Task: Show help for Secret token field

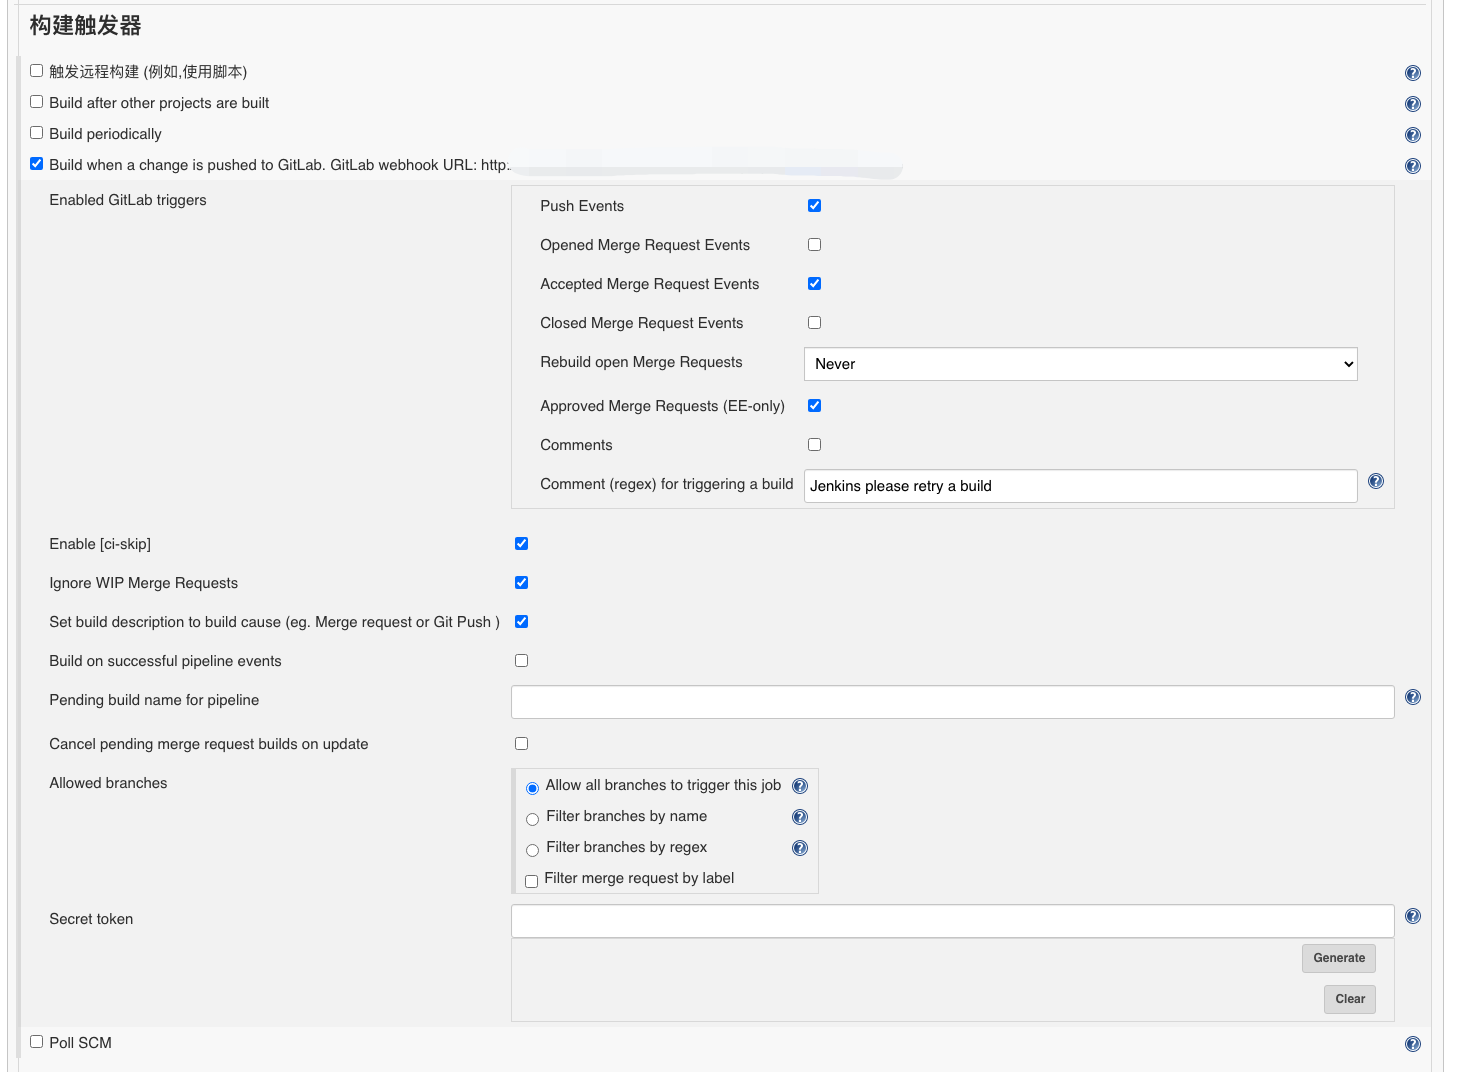Action: [1412, 916]
